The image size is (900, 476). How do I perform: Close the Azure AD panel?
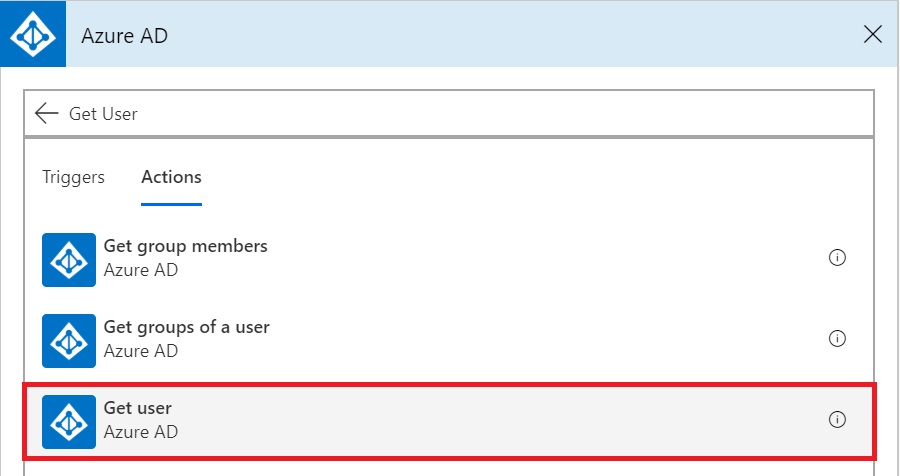(x=872, y=34)
